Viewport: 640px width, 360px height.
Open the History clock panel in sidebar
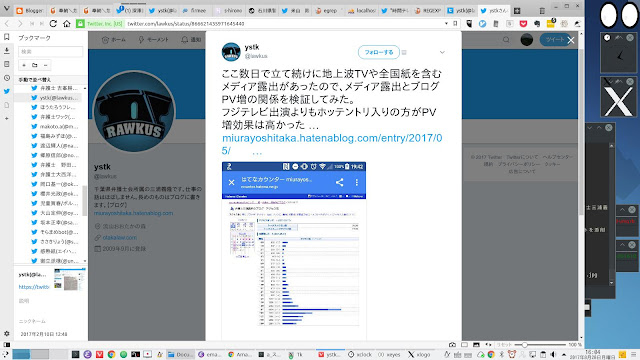click(x=7, y=78)
